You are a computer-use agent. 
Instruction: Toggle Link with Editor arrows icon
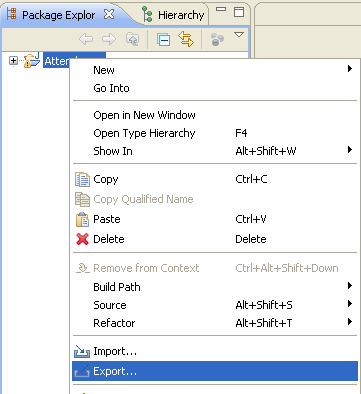click(186, 39)
